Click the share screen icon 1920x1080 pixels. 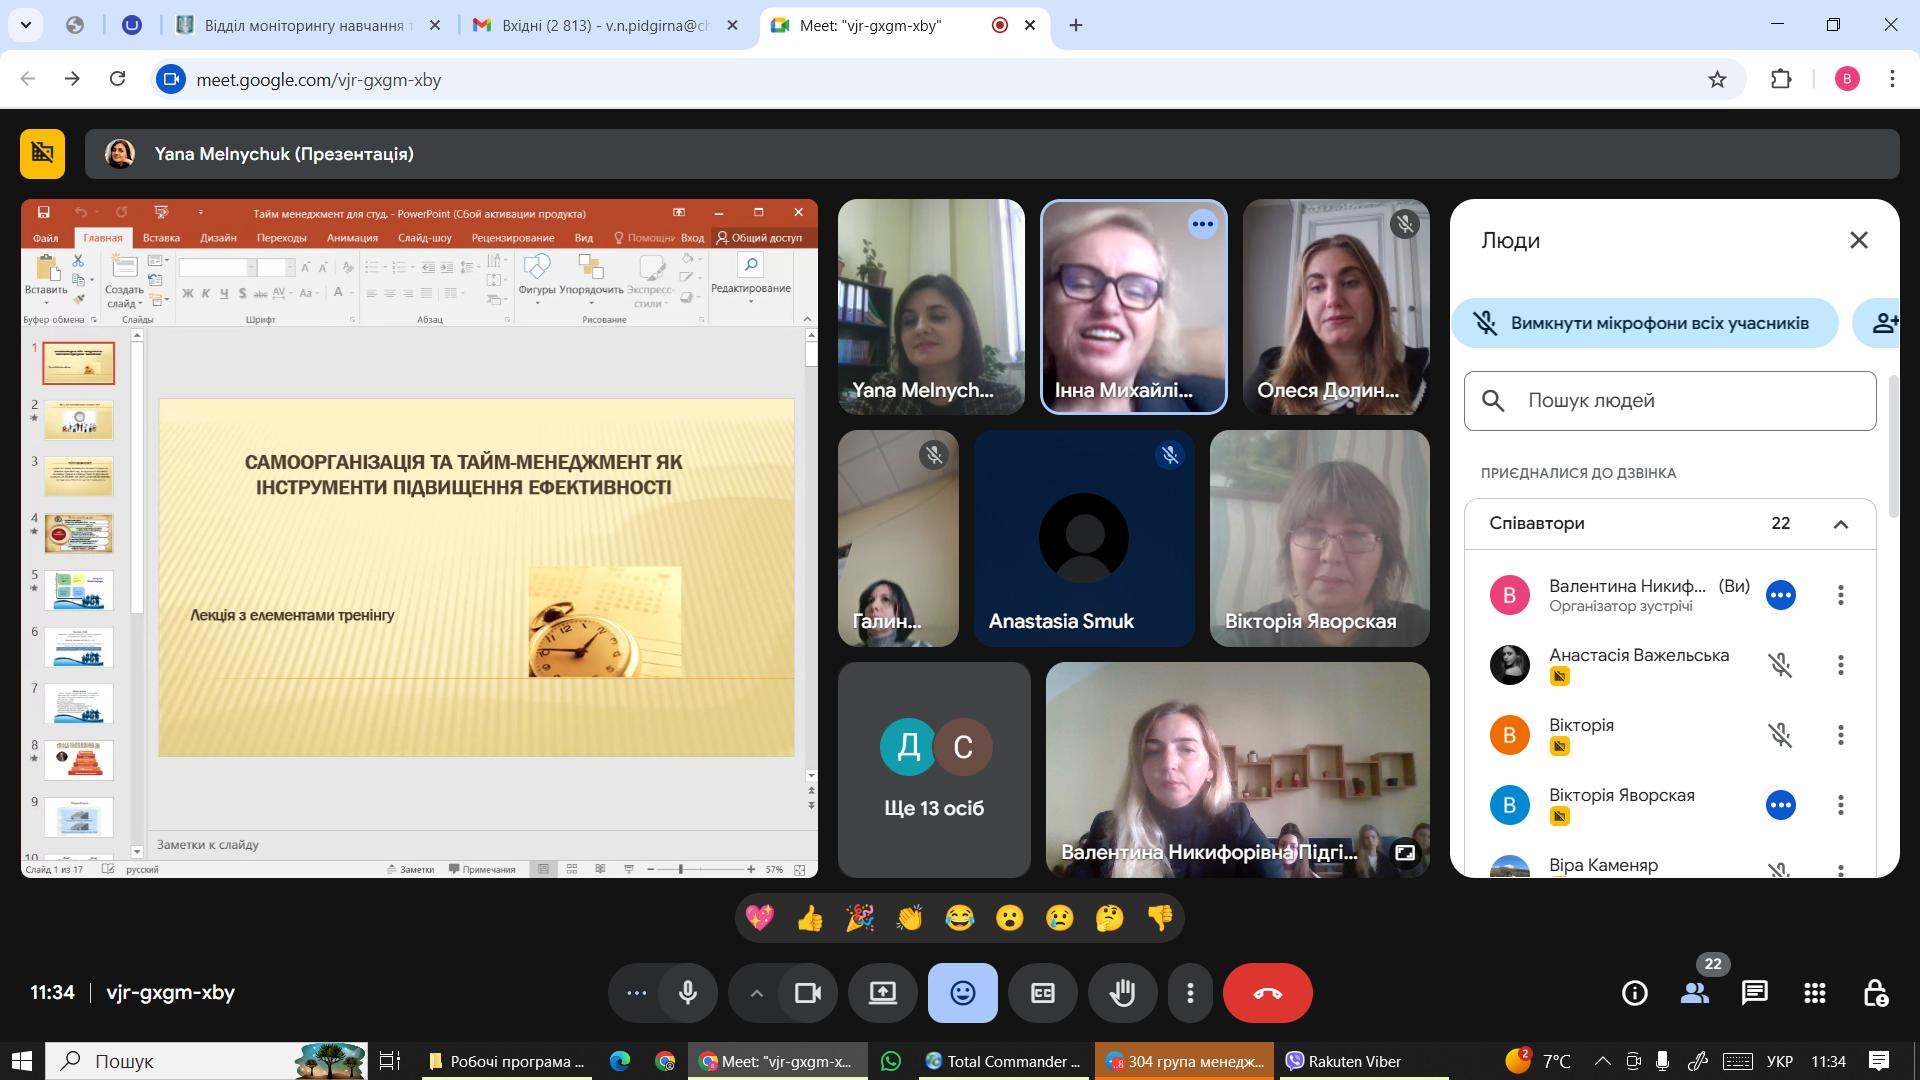point(882,993)
